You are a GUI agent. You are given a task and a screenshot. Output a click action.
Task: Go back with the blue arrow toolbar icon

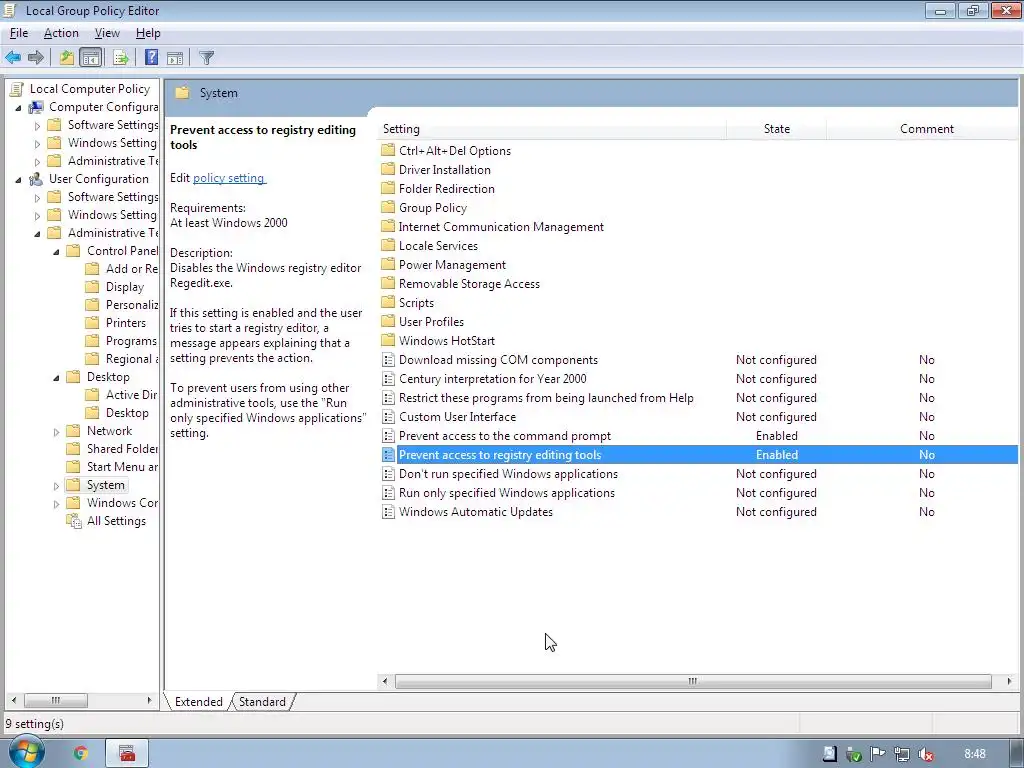tap(13, 57)
